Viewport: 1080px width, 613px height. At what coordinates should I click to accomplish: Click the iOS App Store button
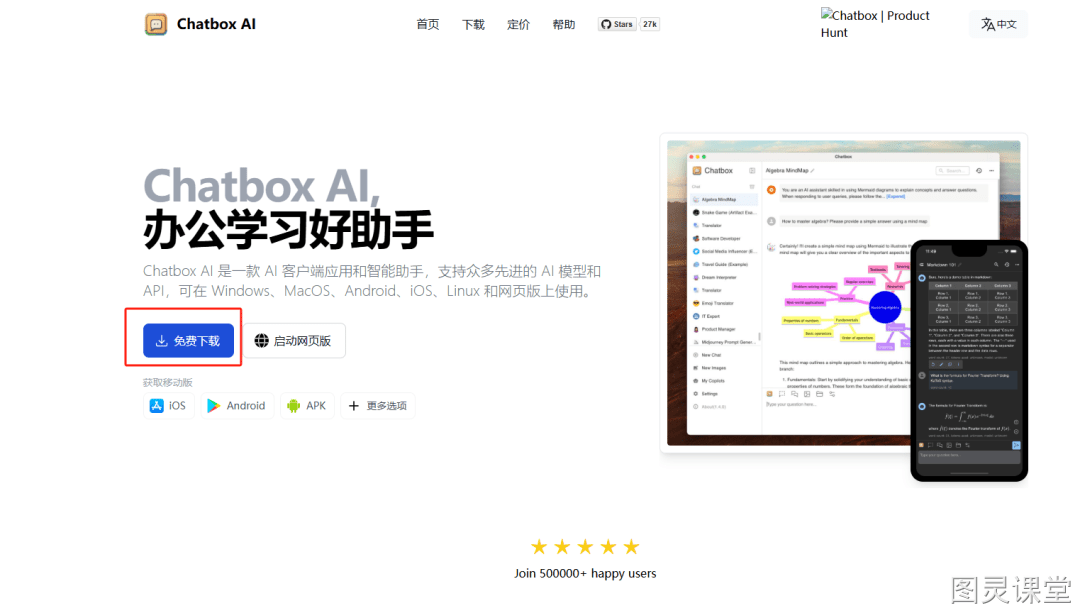pyautogui.click(x=169, y=406)
